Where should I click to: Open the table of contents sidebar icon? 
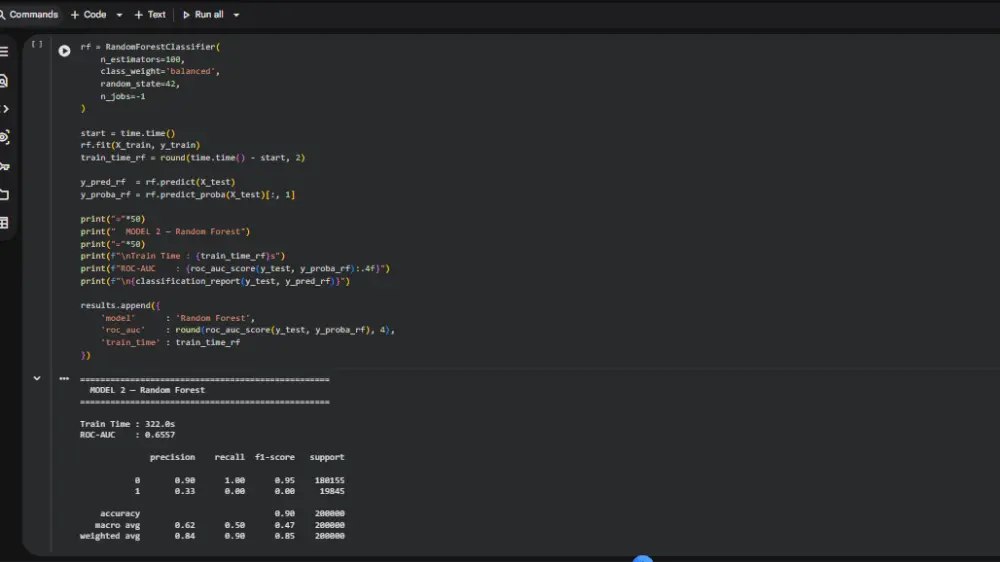coord(4,52)
